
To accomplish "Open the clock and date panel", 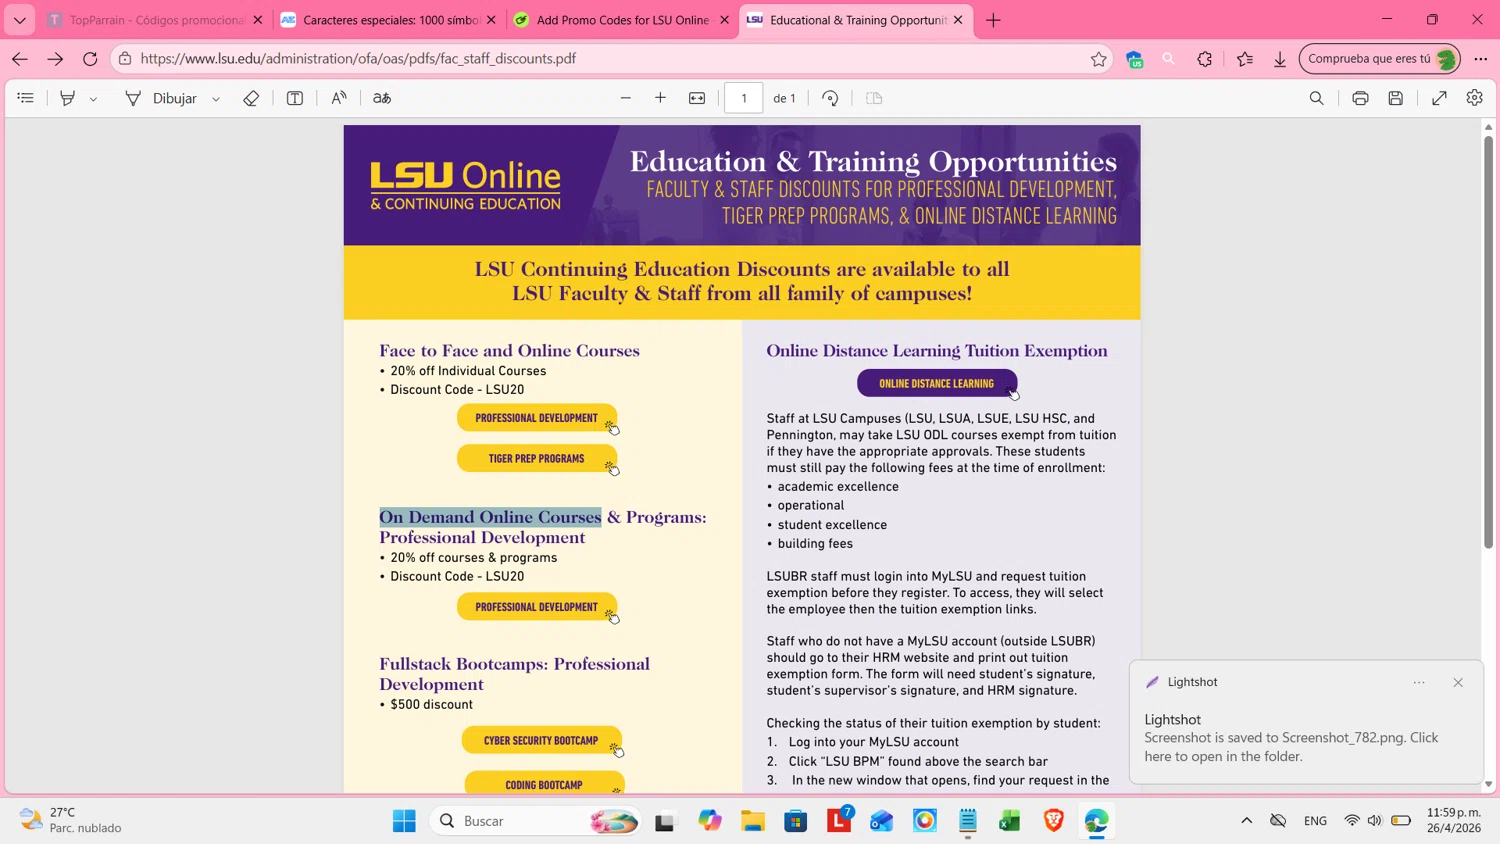I will pos(1454,820).
